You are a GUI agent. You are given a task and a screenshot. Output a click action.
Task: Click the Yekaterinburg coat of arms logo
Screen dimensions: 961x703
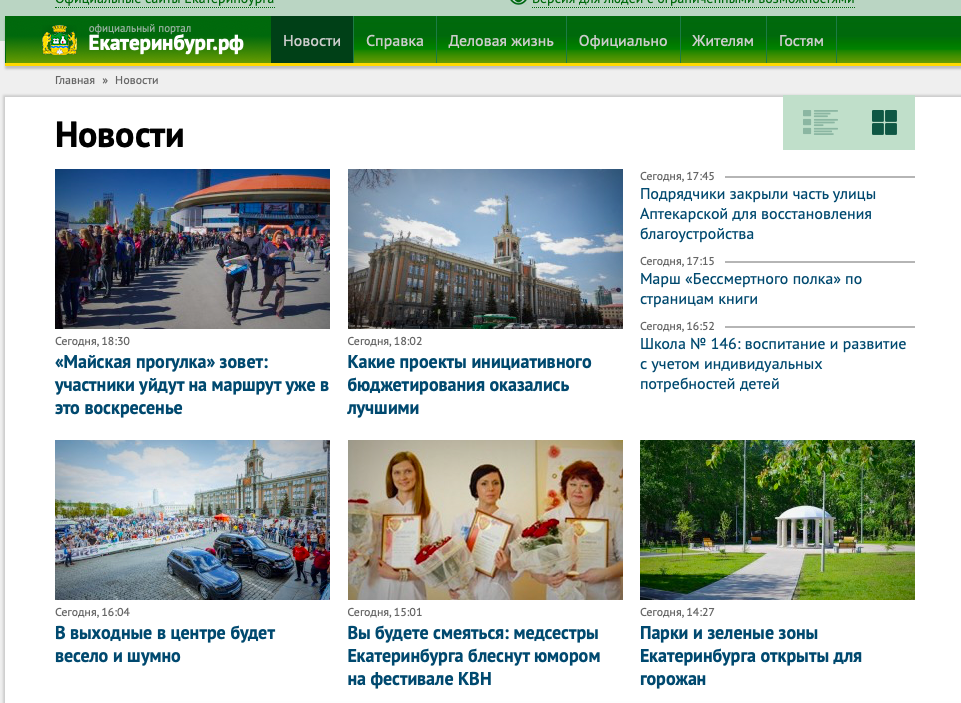[60, 41]
